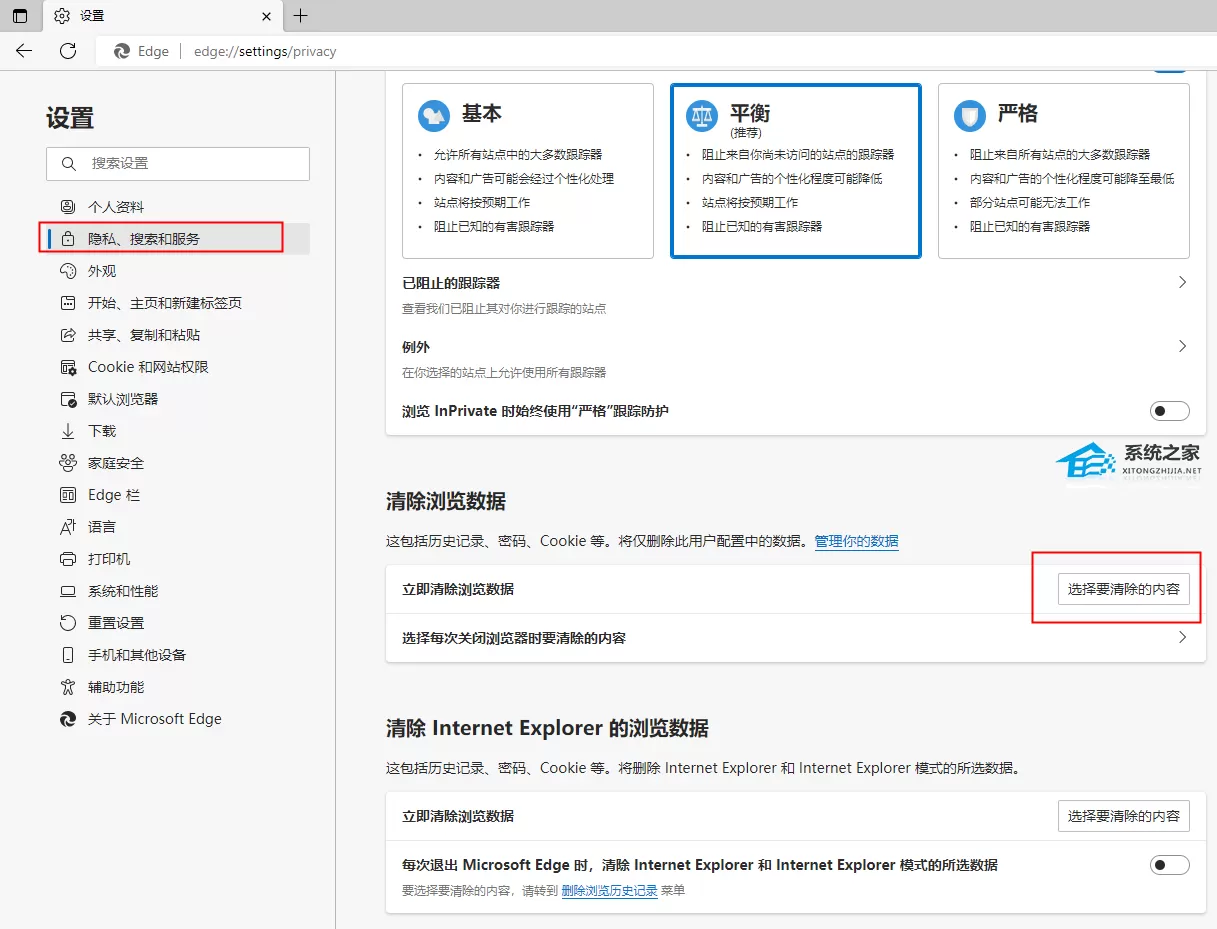Click 选择要清除的内容 under Clear browsing data
1217x929 pixels.
tap(1124, 589)
